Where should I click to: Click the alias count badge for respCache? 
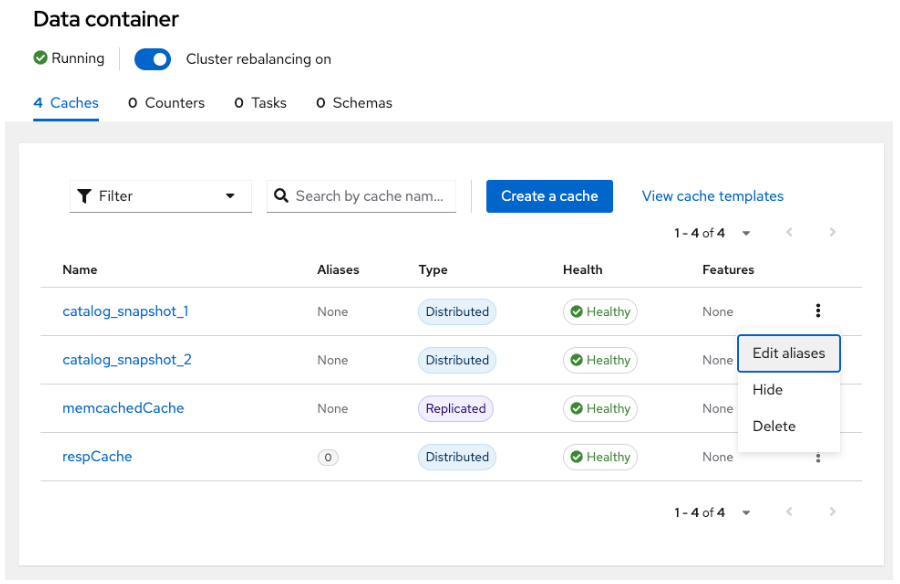pyautogui.click(x=328, y=458)
